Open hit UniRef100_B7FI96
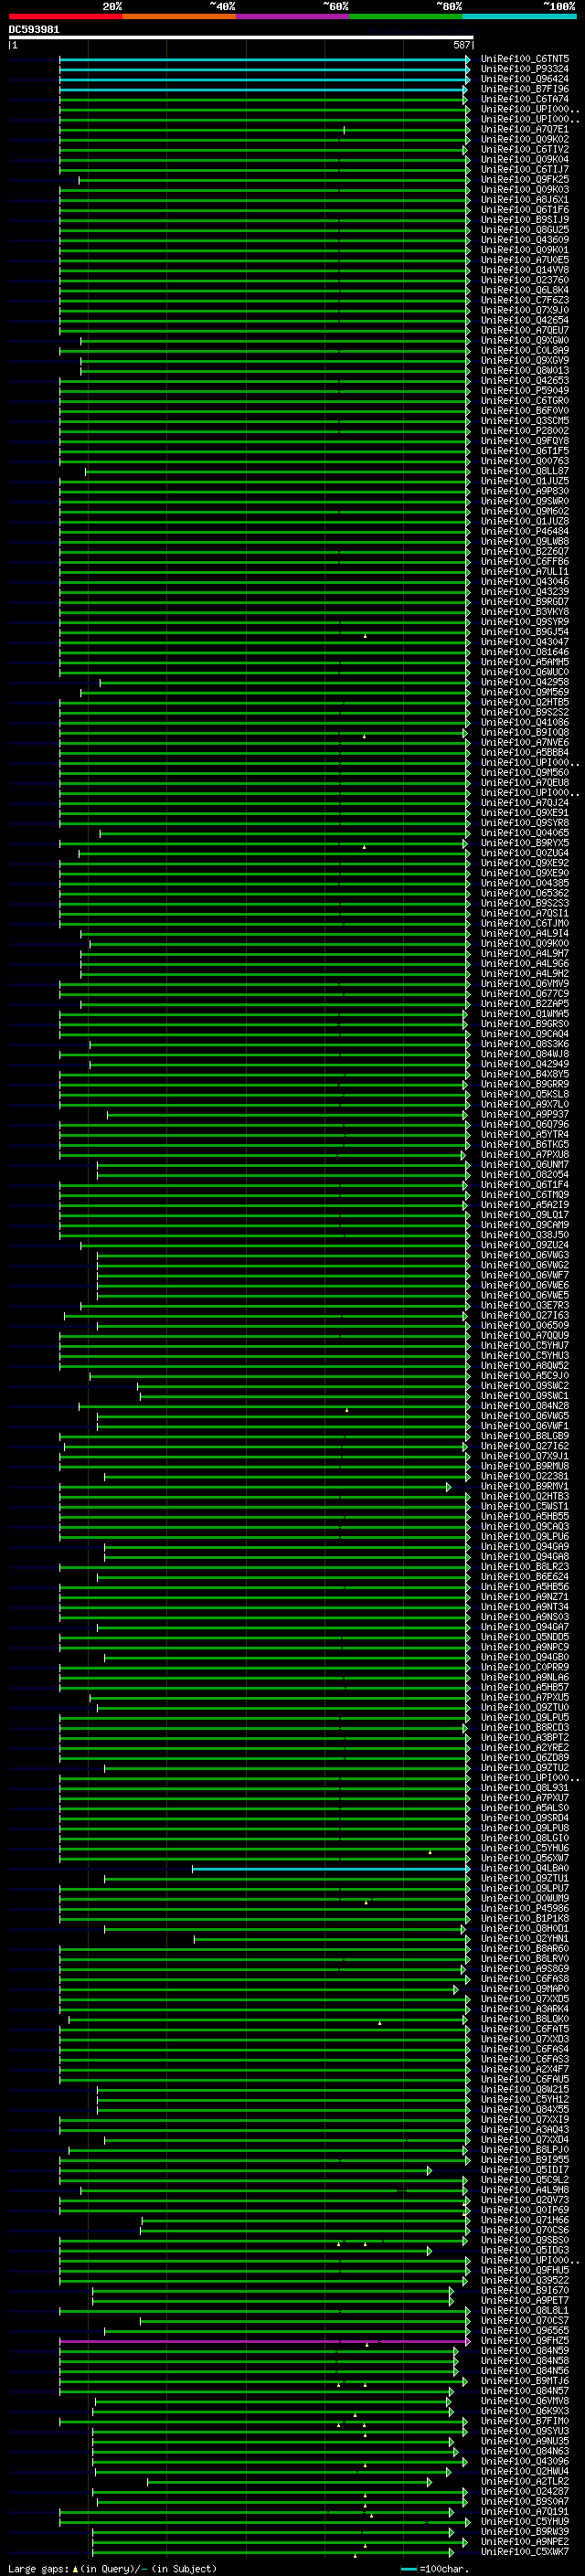 [x=525, y=89]
